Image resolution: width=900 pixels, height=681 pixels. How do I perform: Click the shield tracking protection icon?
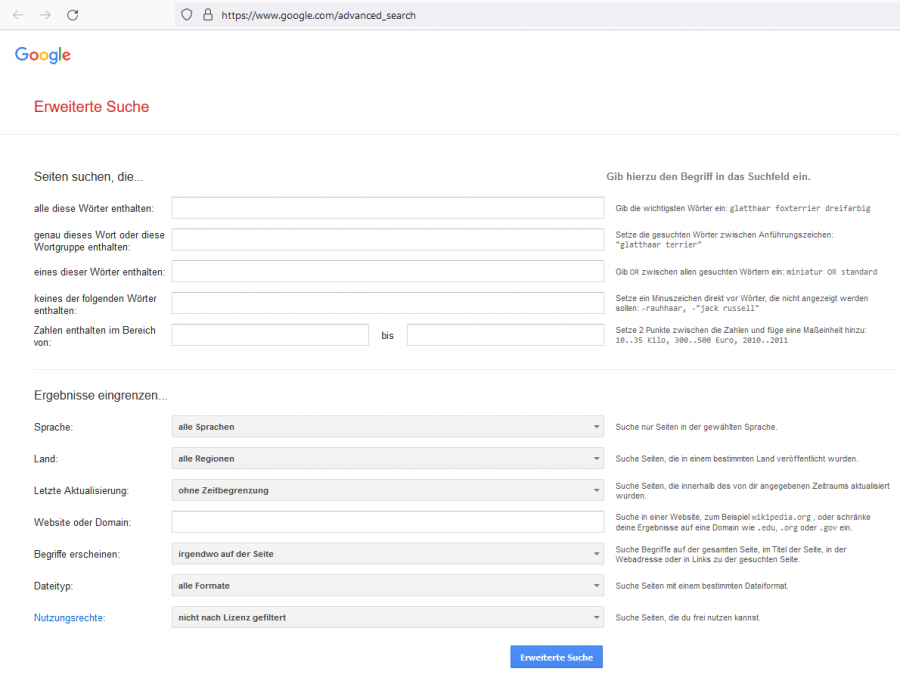coord(186,15)
